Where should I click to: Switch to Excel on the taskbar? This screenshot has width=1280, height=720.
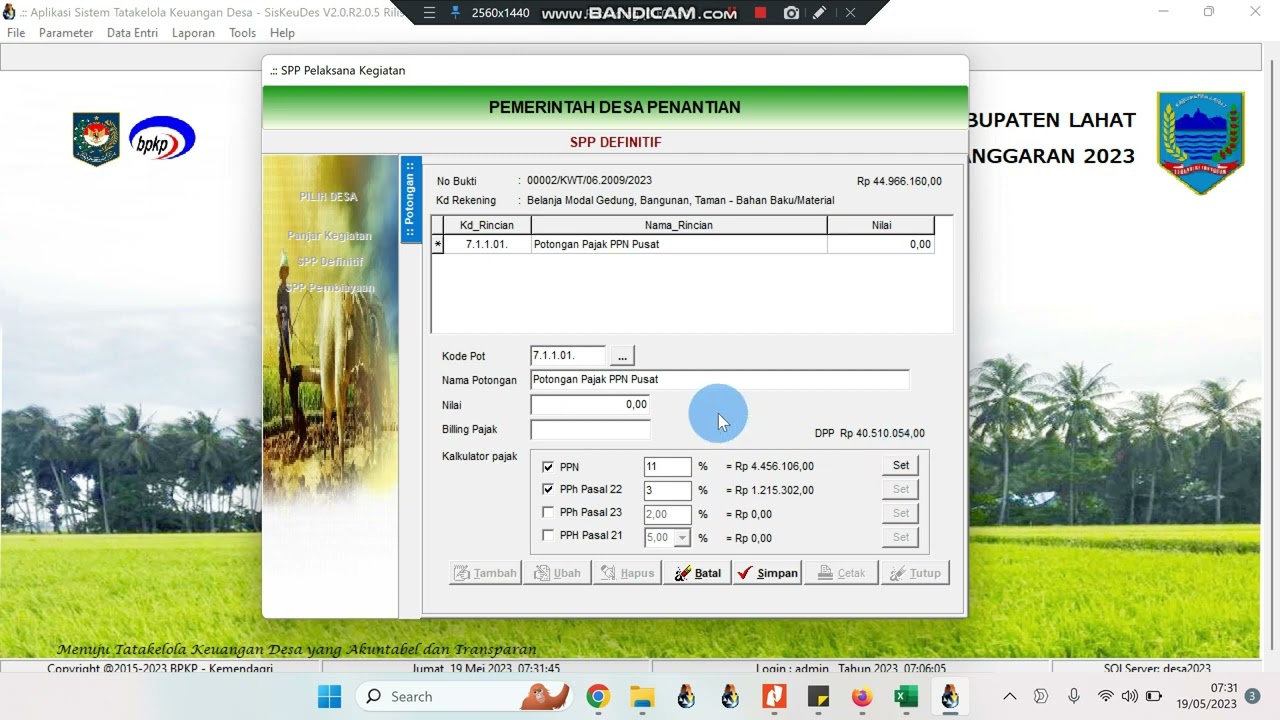click(x=906, y=697)
